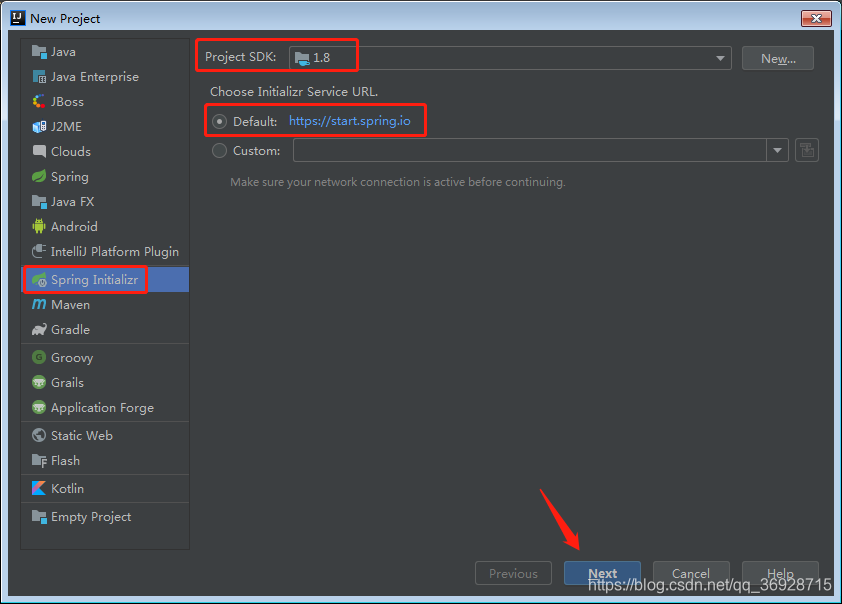
Task: Select the 'JBoss' list entry text
Action: pyautogui.click(x=68, y=102)
